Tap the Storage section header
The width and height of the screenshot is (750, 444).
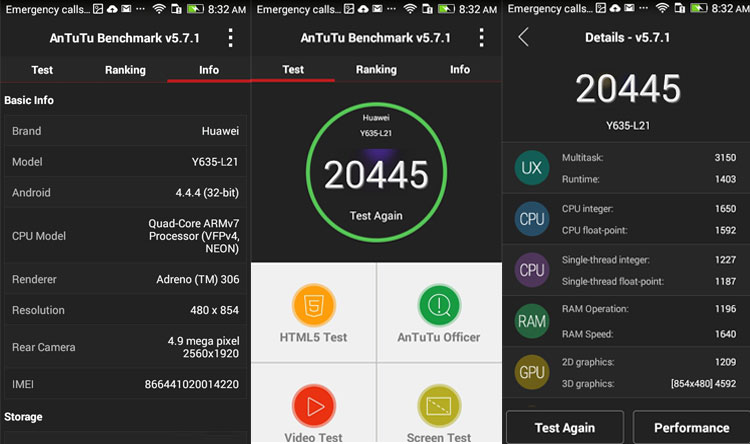tap(23, 417)
